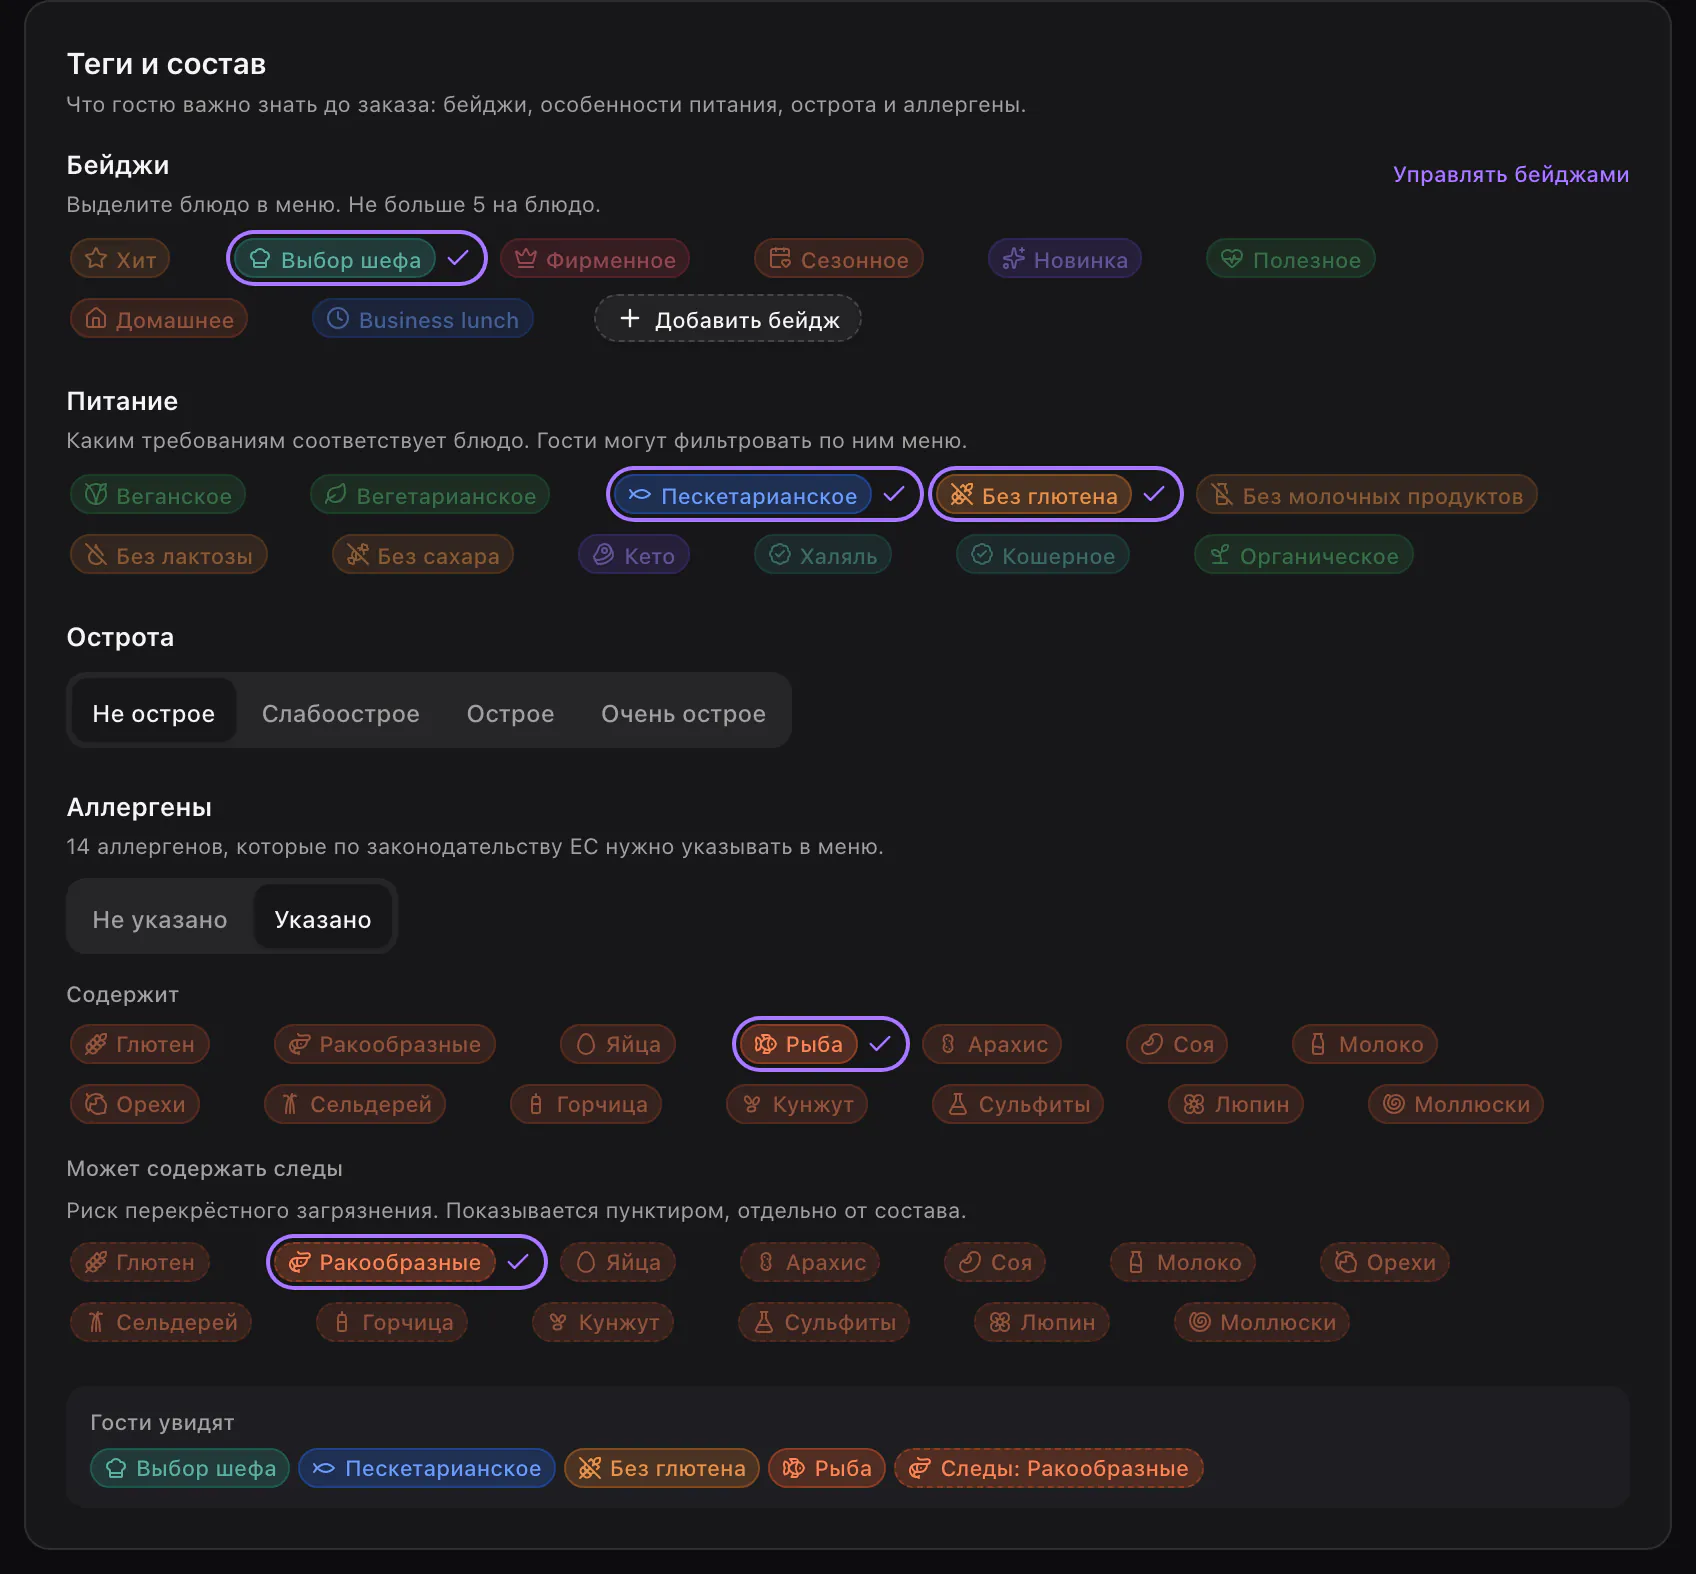Mark Кунжут under Может содержать следы
The height and width of the screenshot is (1574, 1696).
[x=603, y=1322]
